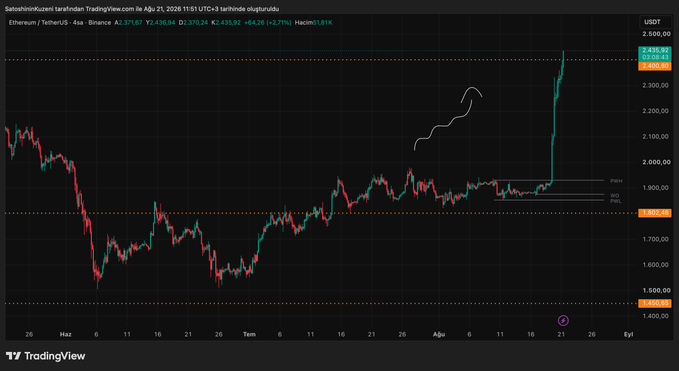679x371 pixels.
Task: Click the high value Y 2.436,94
Action: click(x=161, y=23)
